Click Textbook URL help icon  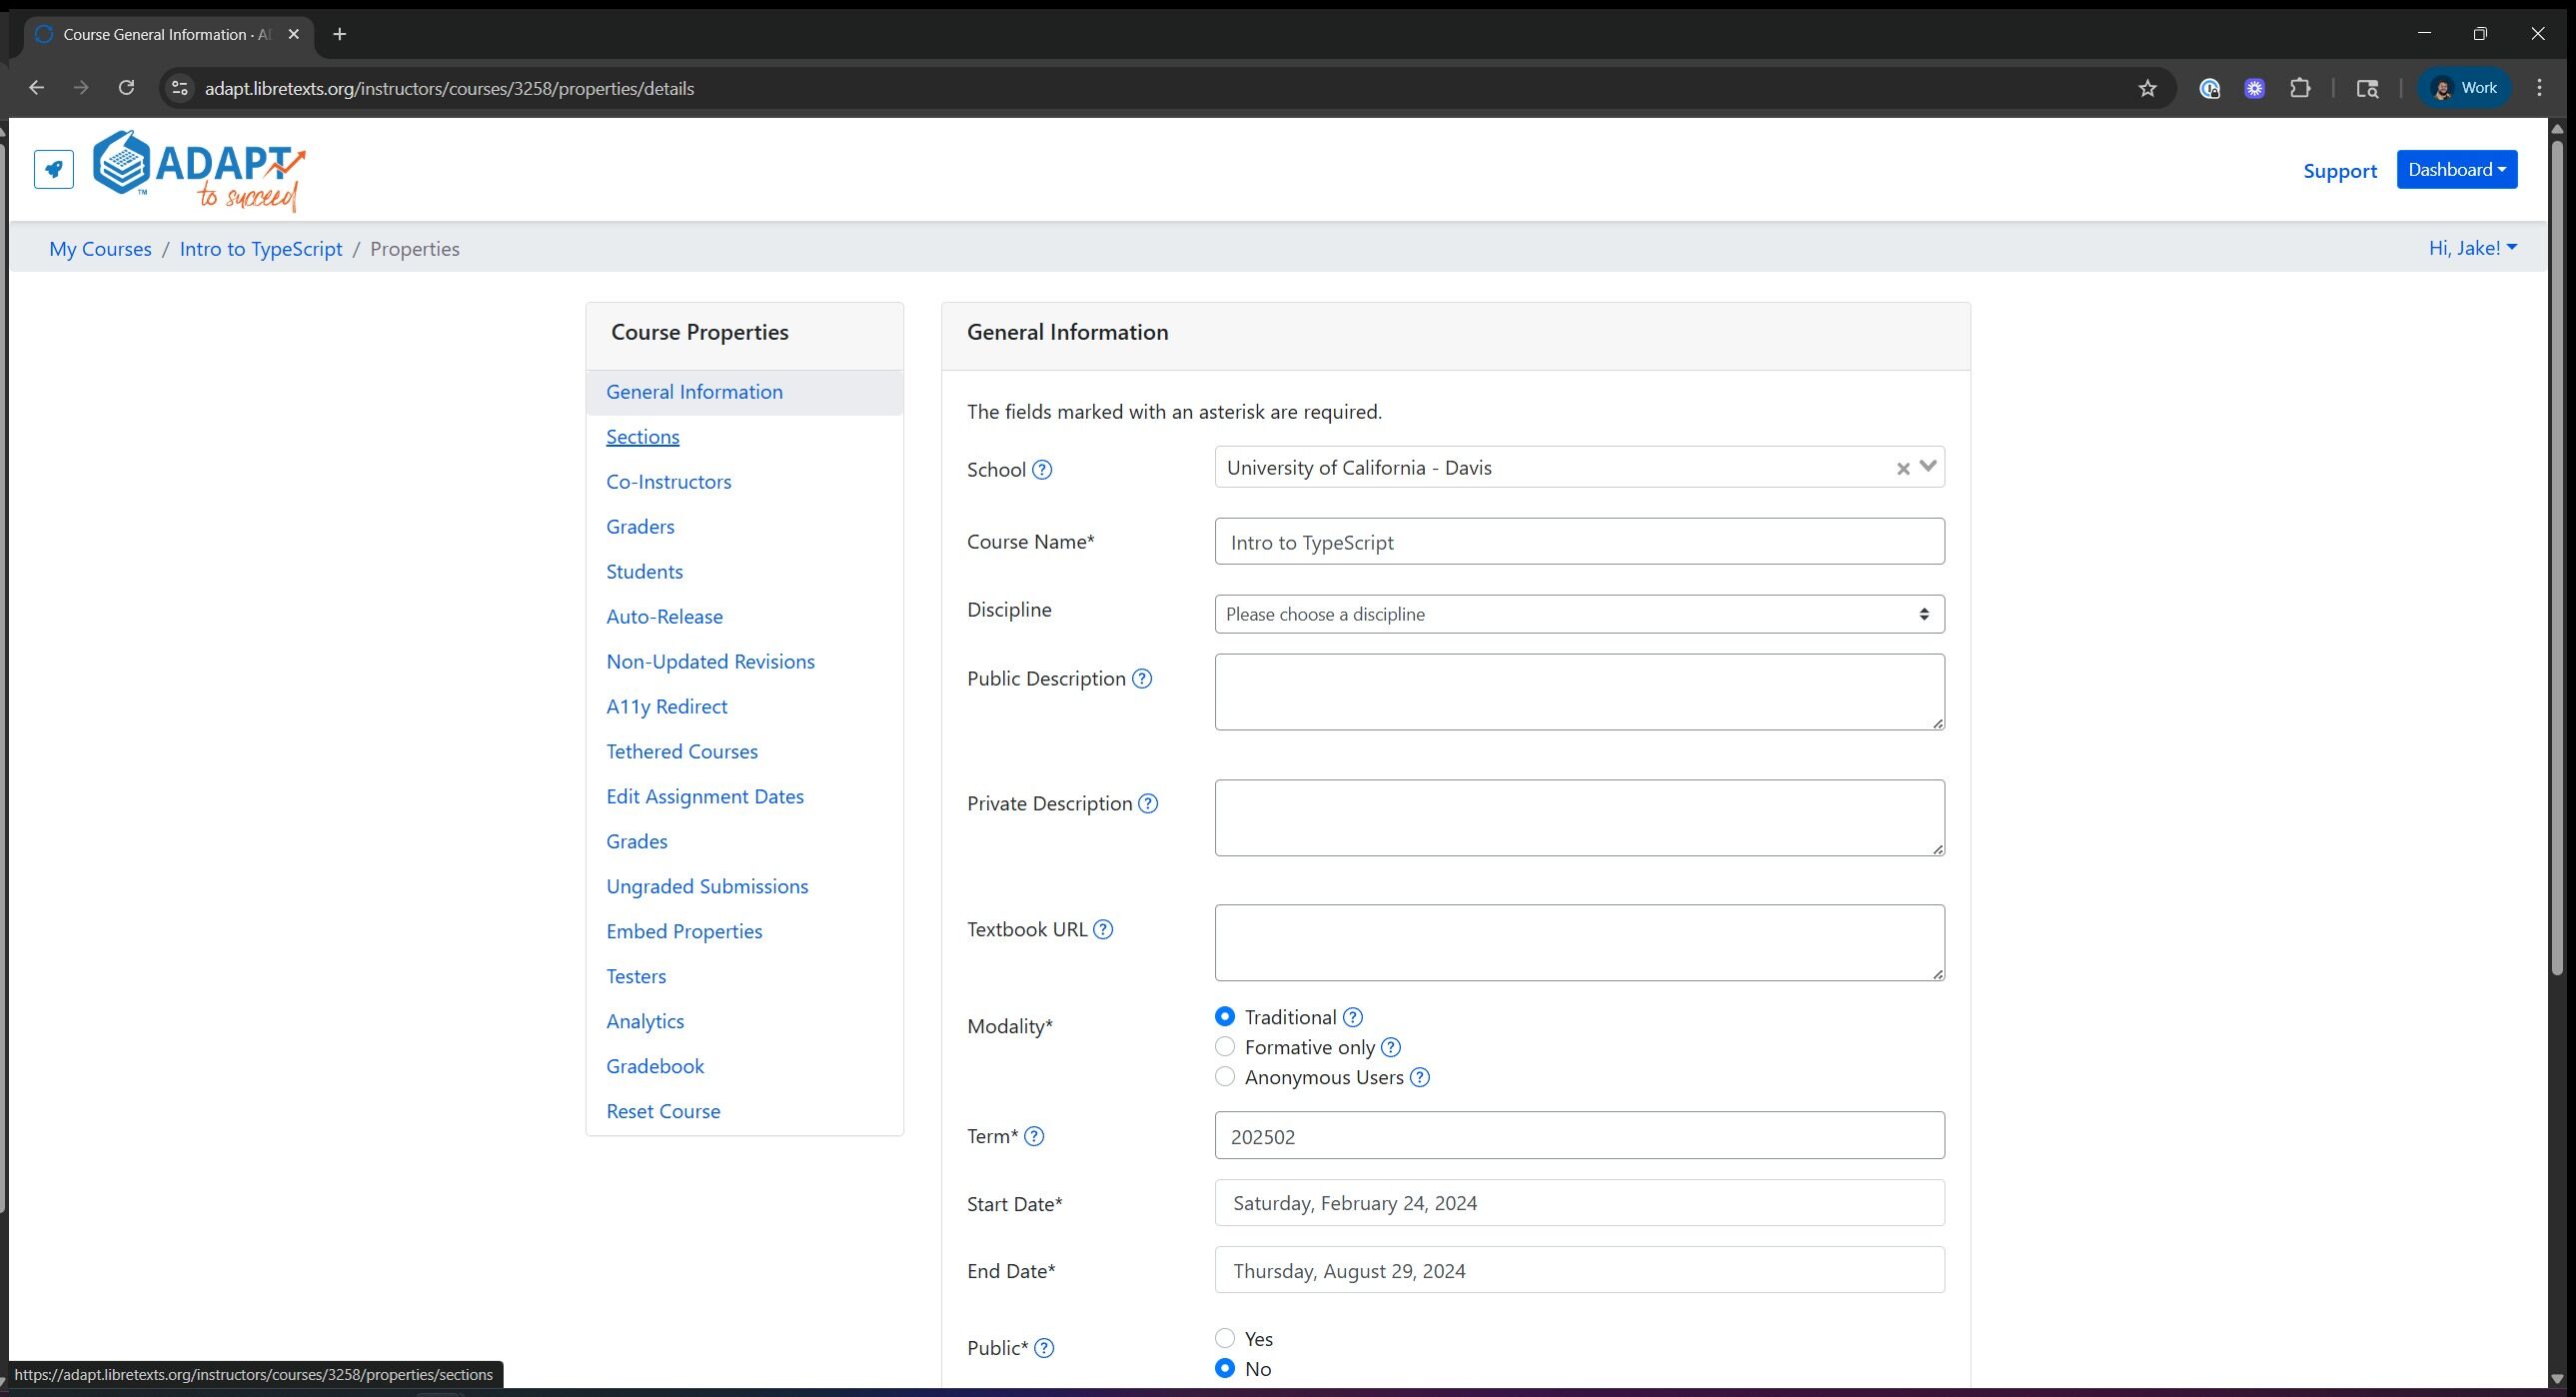pos(1102,930)
